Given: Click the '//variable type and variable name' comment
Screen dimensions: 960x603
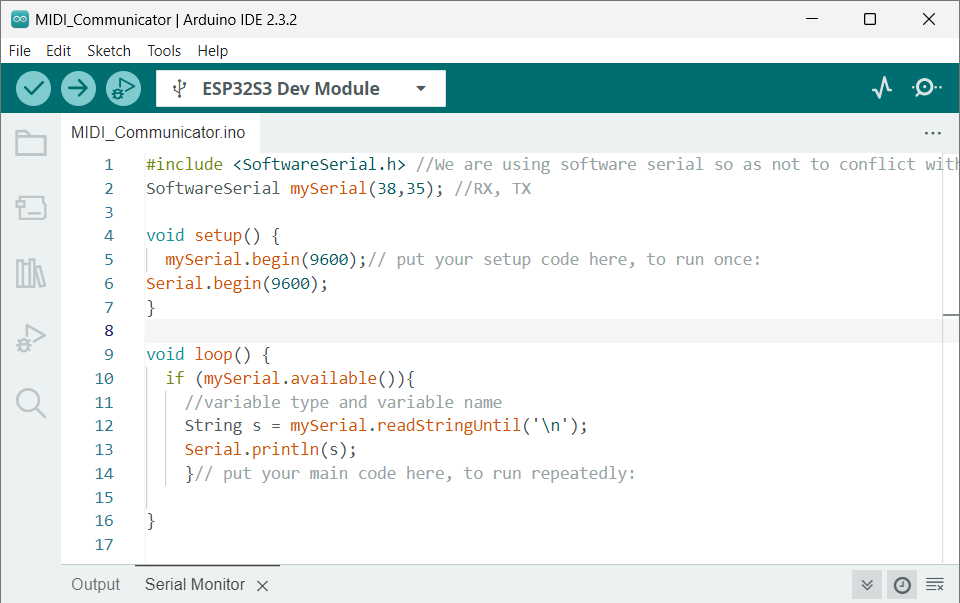Looking at the screenshot, I should [343, 402].
